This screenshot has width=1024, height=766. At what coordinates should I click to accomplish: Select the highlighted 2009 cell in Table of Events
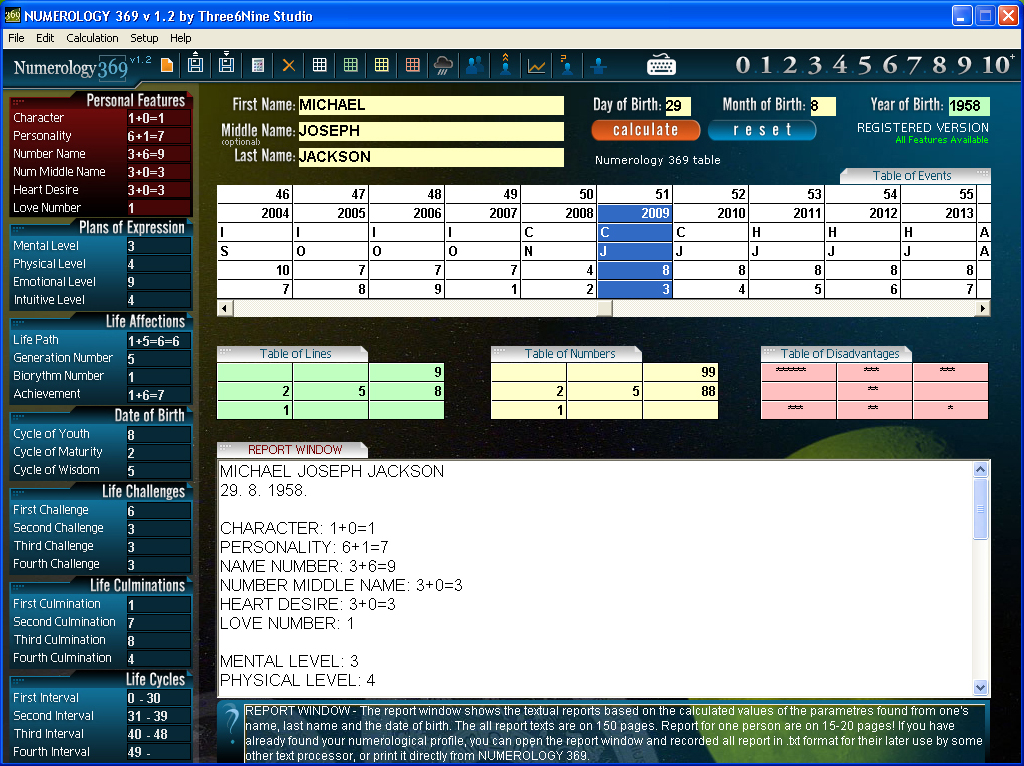click(x=636, y=213)
